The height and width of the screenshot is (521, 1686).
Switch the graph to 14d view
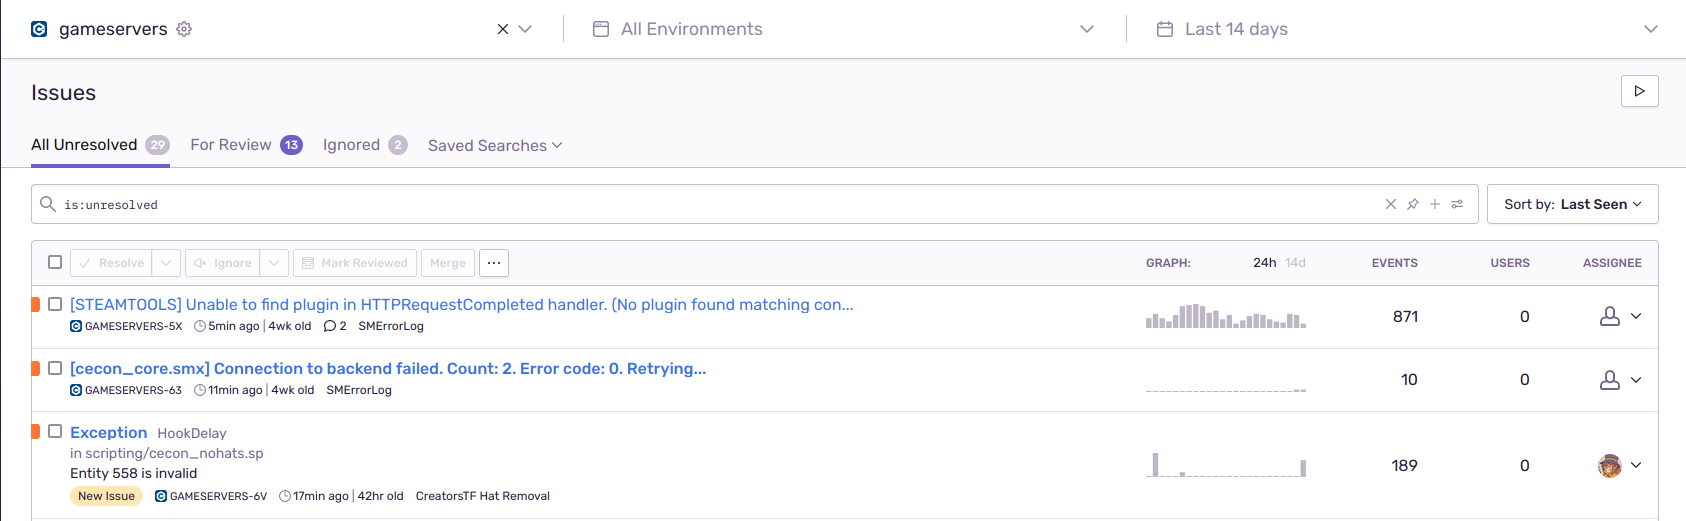(1295, 263)
